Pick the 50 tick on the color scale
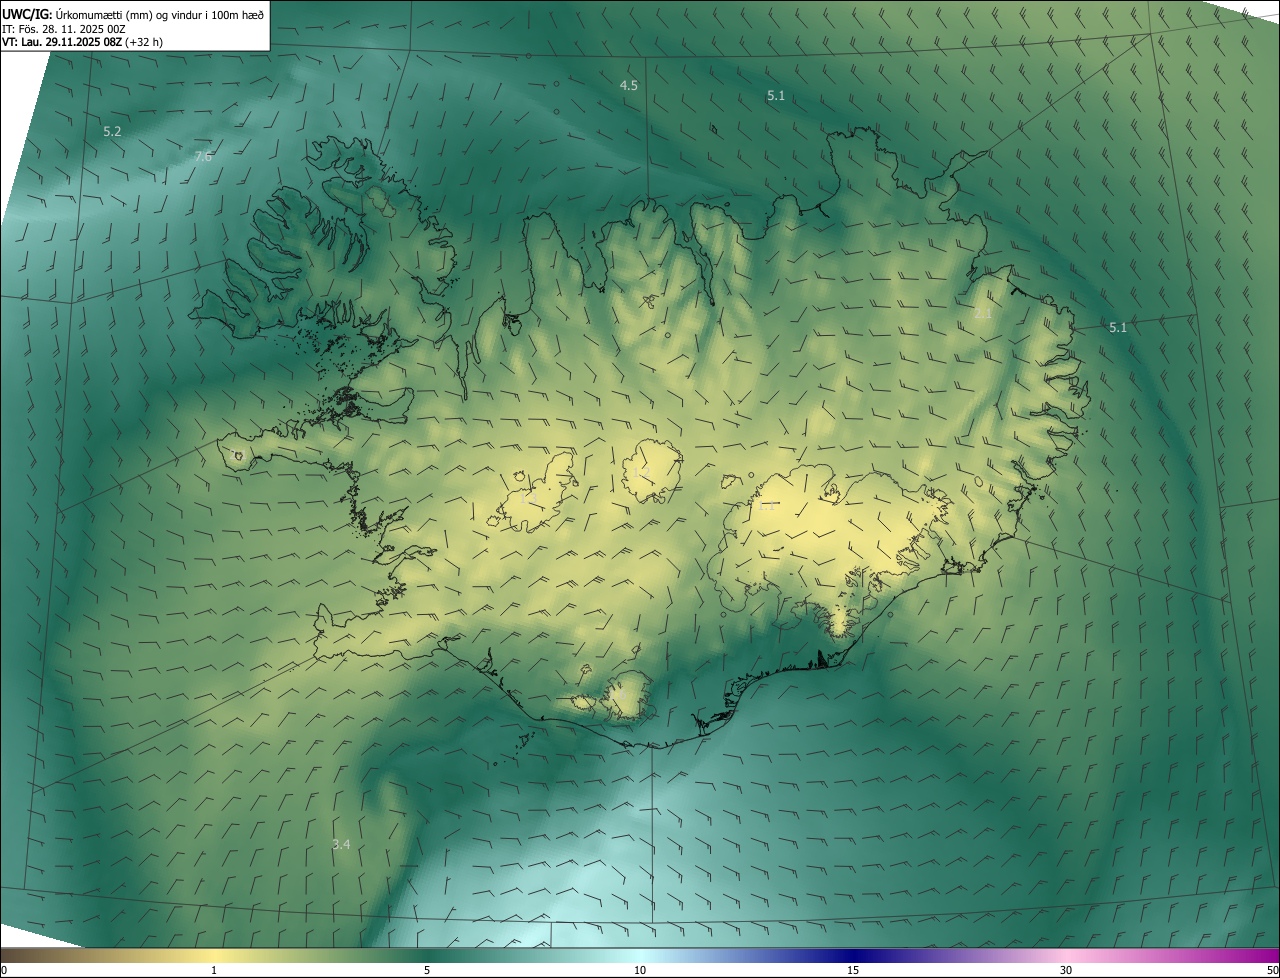Image resolution: width=1280 pixels, height=978 pixels. (x=1272, y=970)
